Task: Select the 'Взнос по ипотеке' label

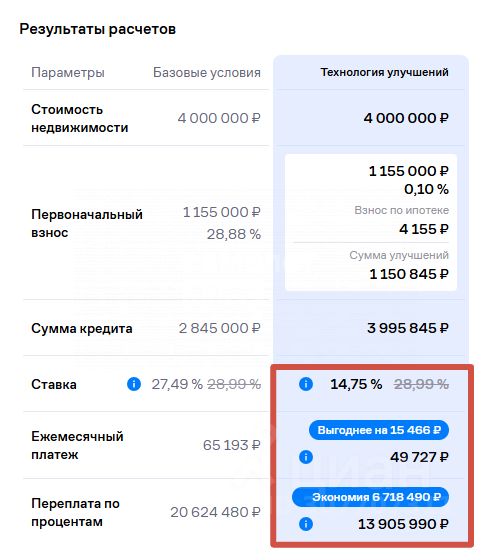Action: tap(401, 210)
